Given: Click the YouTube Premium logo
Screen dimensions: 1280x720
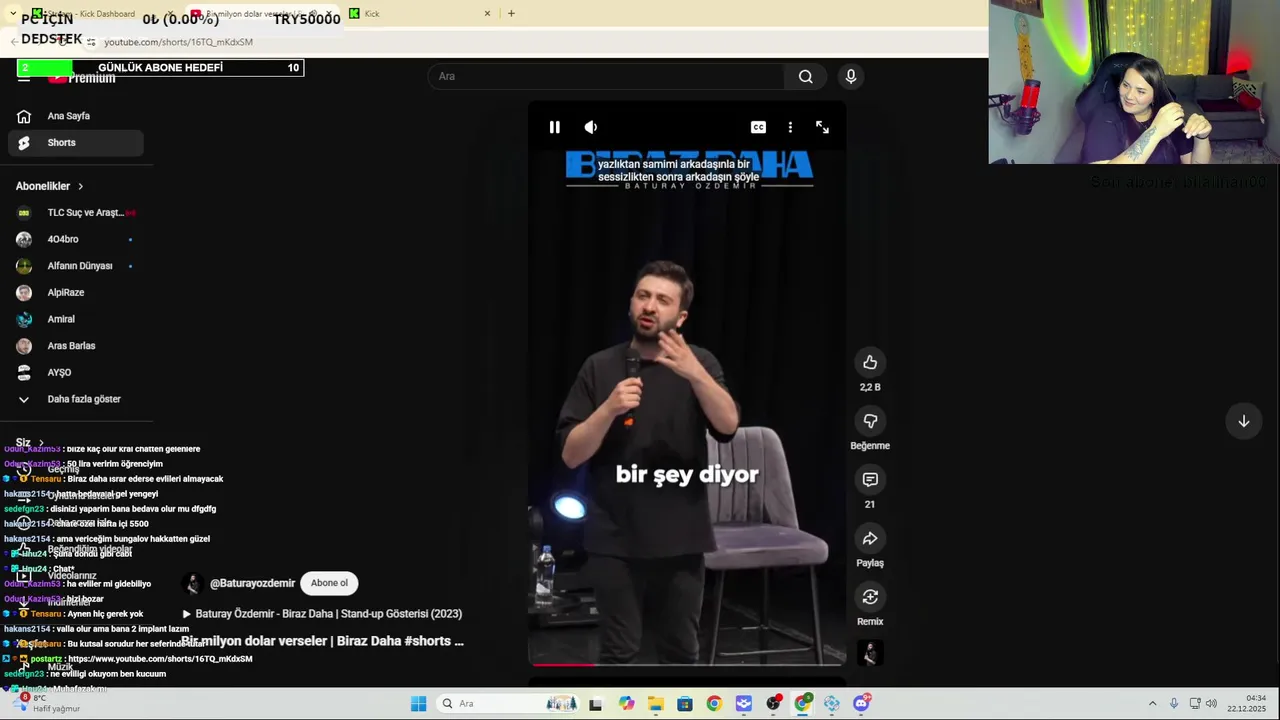Looking at the screenshot, I should pyautogui.click(x=82, y=78).
